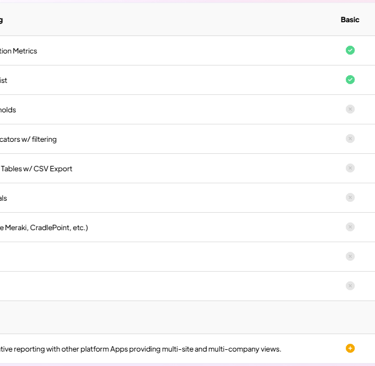The height and width of the screenshot is (366, 375).
Task: Click the second green checkmark icon under Basic
Action: pos(350,80)
